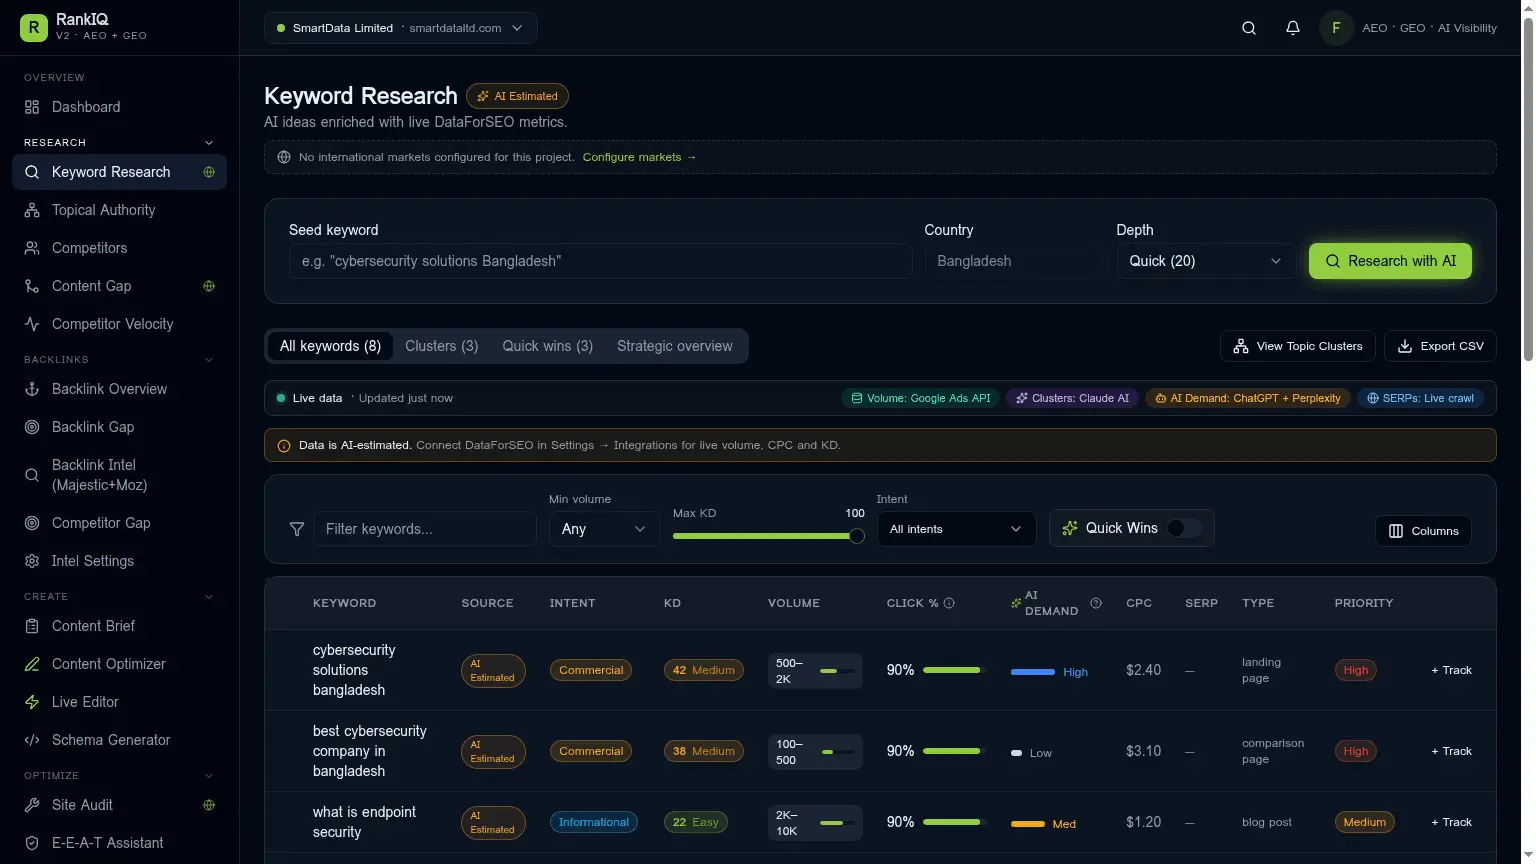Open E-E-A-T Assistant
This screenshot has width=1536, height=864.
pos(119,843)
